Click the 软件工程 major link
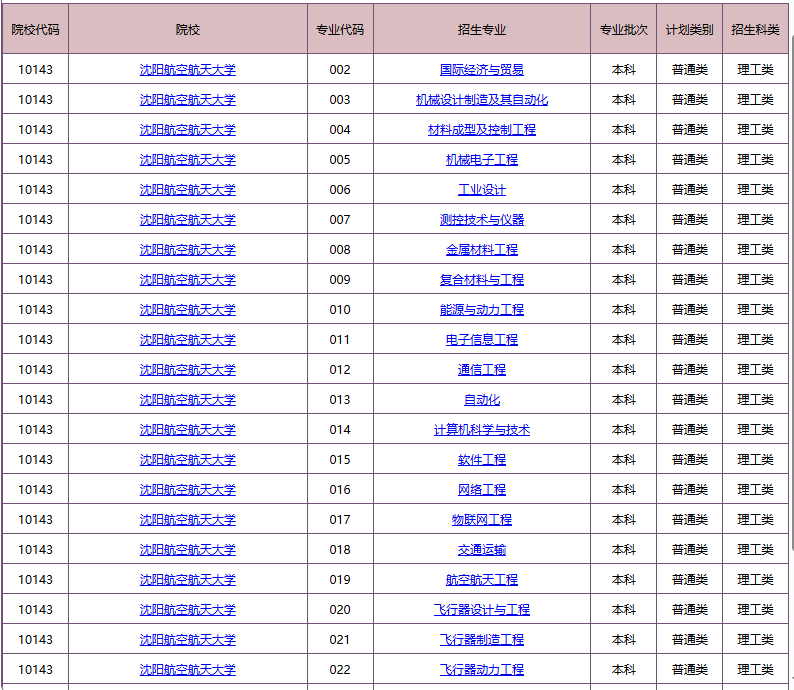Image resolution: width=794 pixels, height=690 pixels. pyautogui.click(x=481, y=460)
